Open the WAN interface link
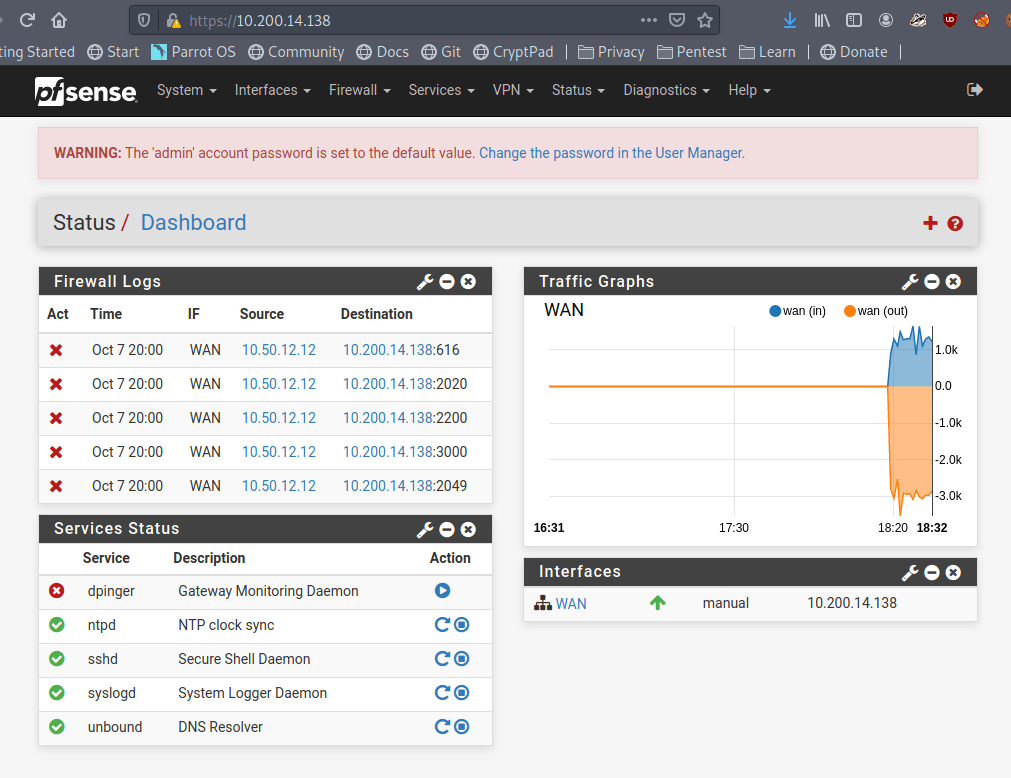 (x=571, y=604)
